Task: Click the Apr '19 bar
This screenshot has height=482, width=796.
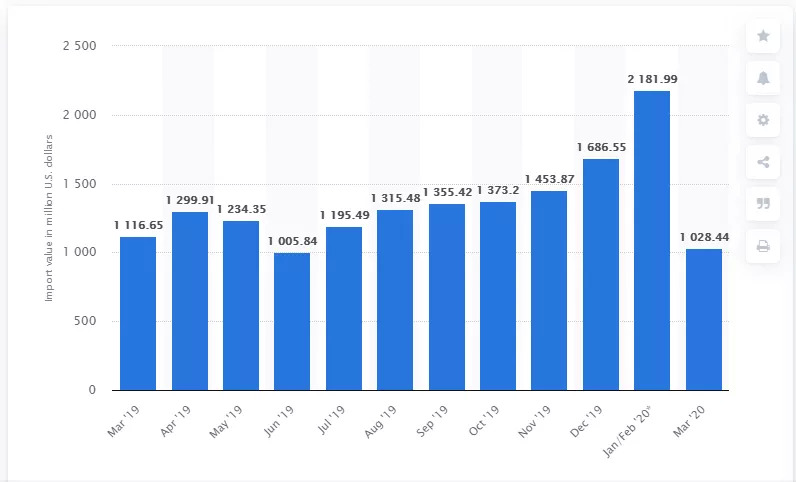Action: point(190,301)
